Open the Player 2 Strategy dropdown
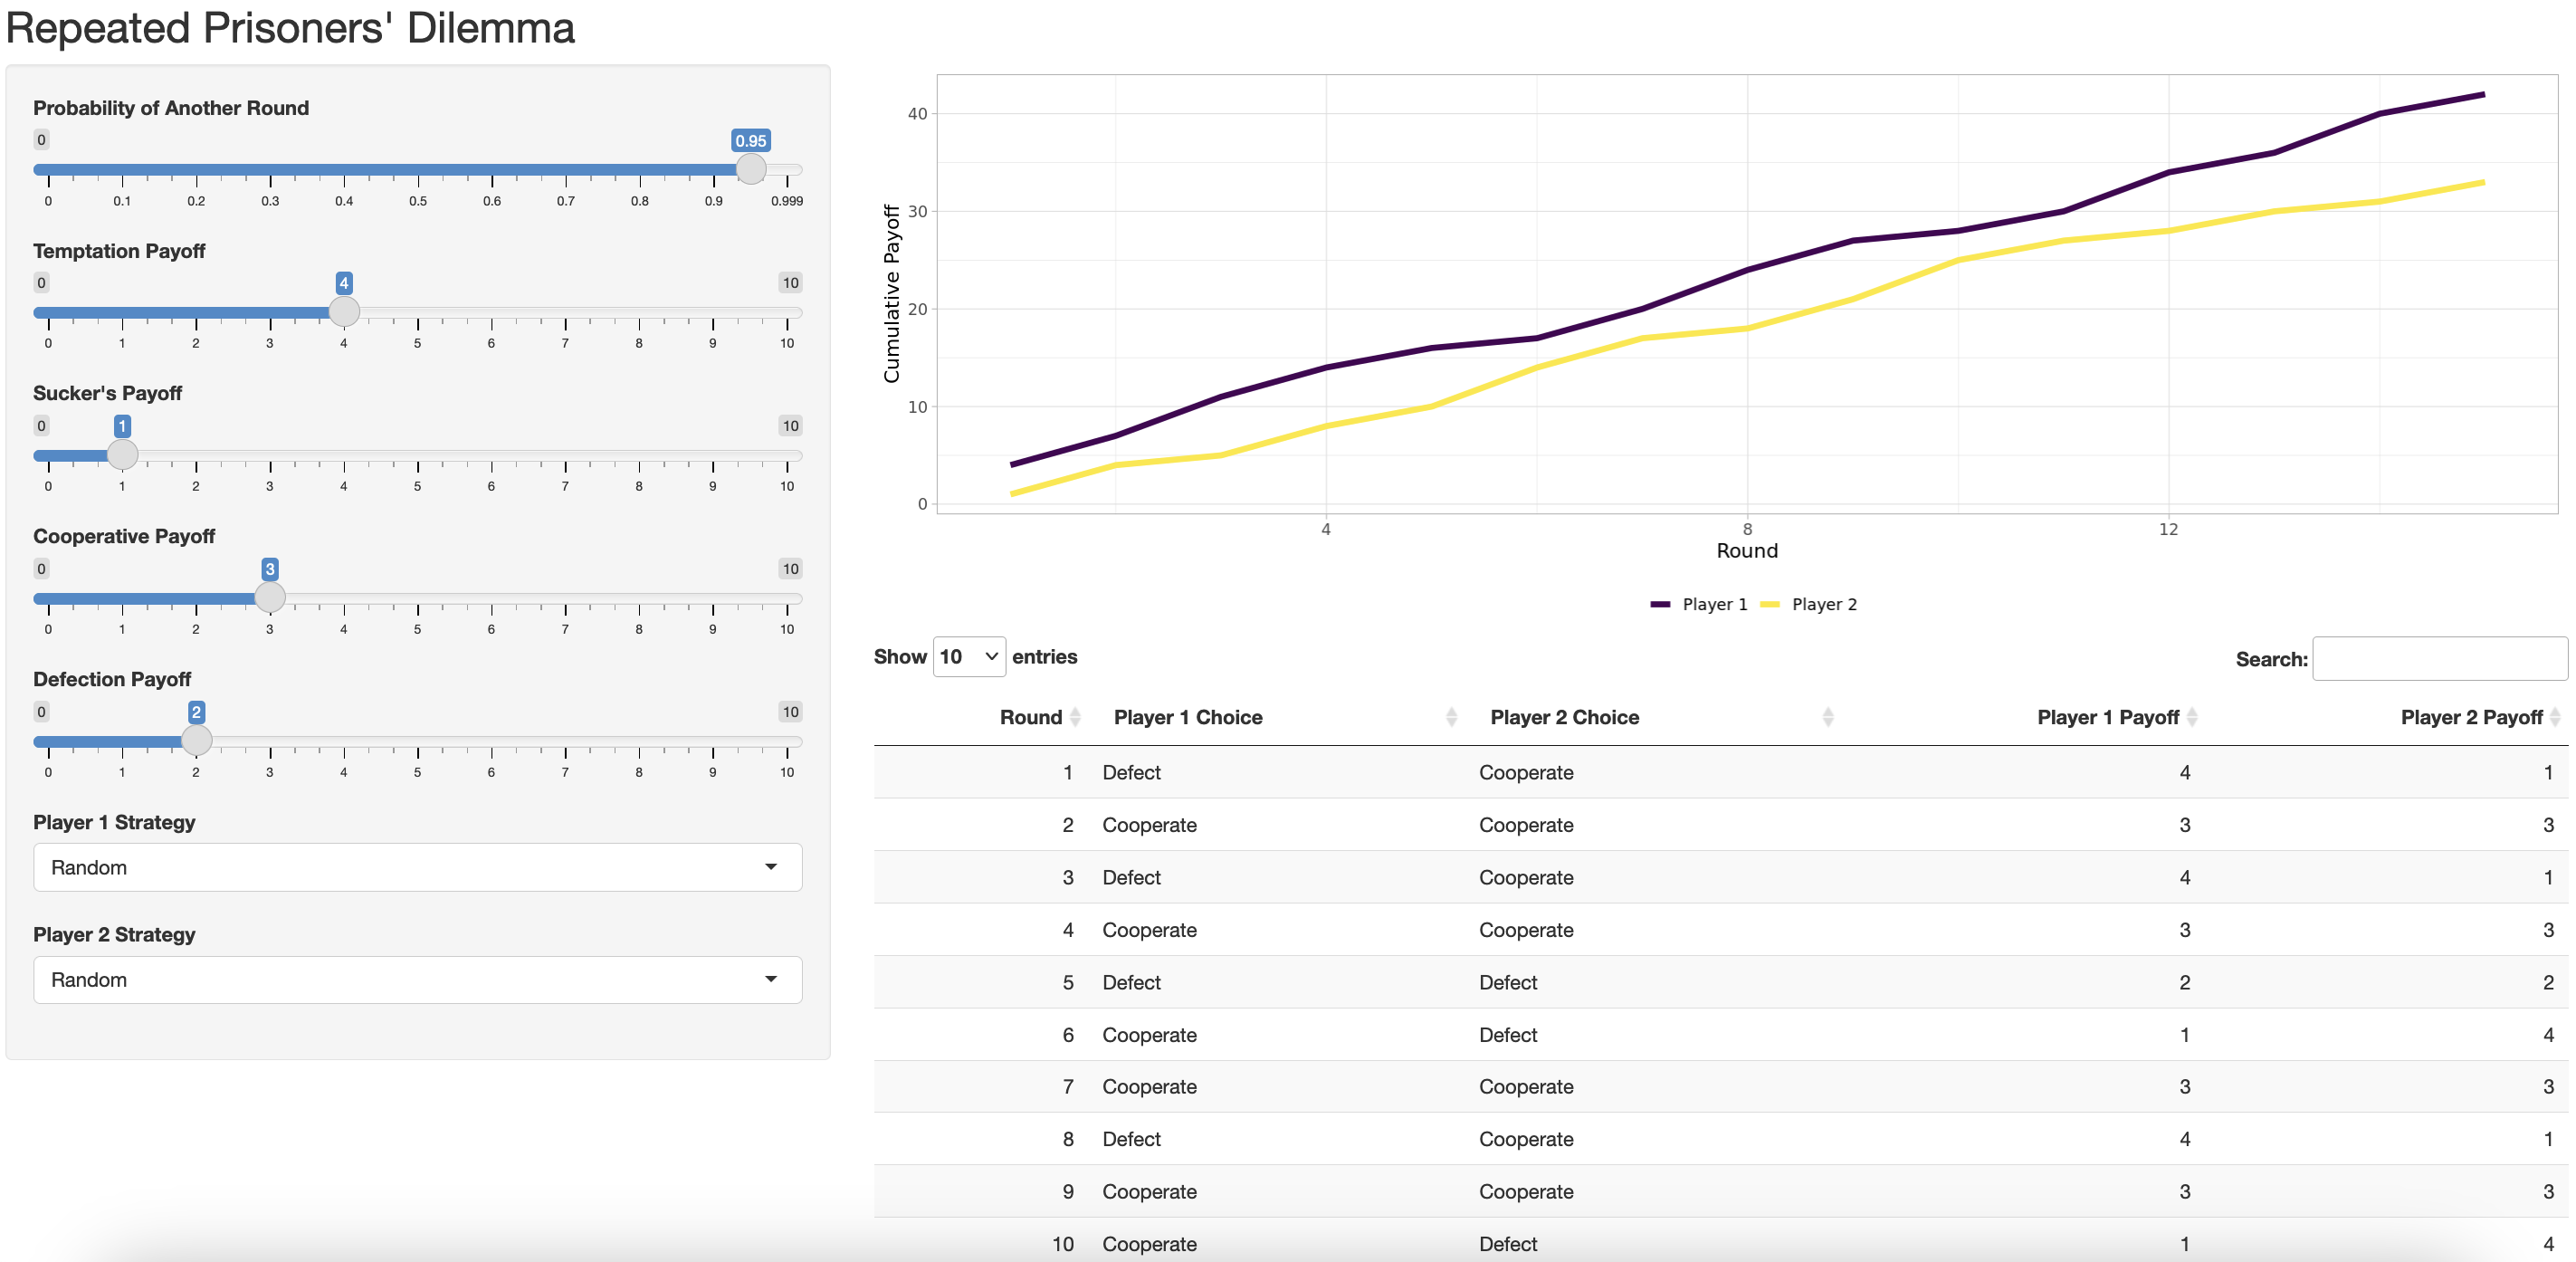This screenshot has width=2576, height=1262. point(417,980)
